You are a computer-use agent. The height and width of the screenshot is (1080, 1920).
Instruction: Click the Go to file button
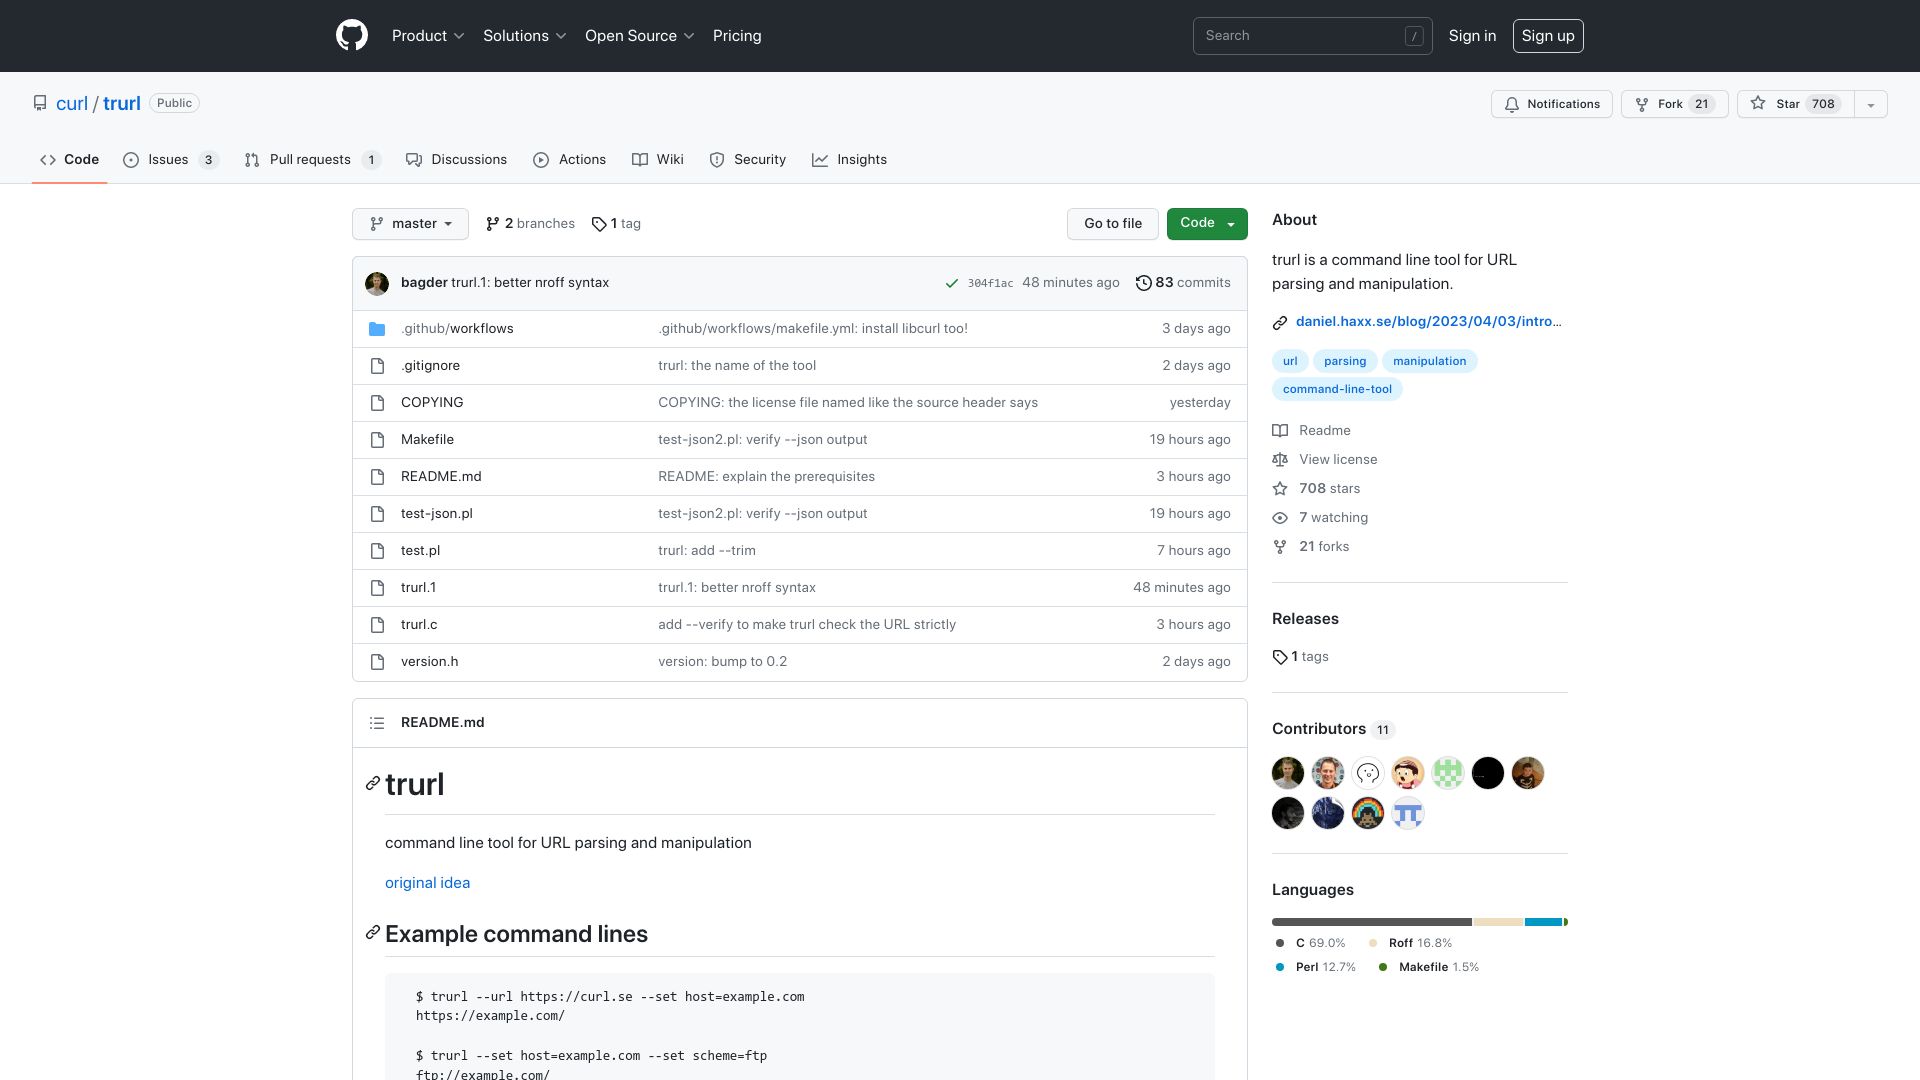click(1113, 224)
